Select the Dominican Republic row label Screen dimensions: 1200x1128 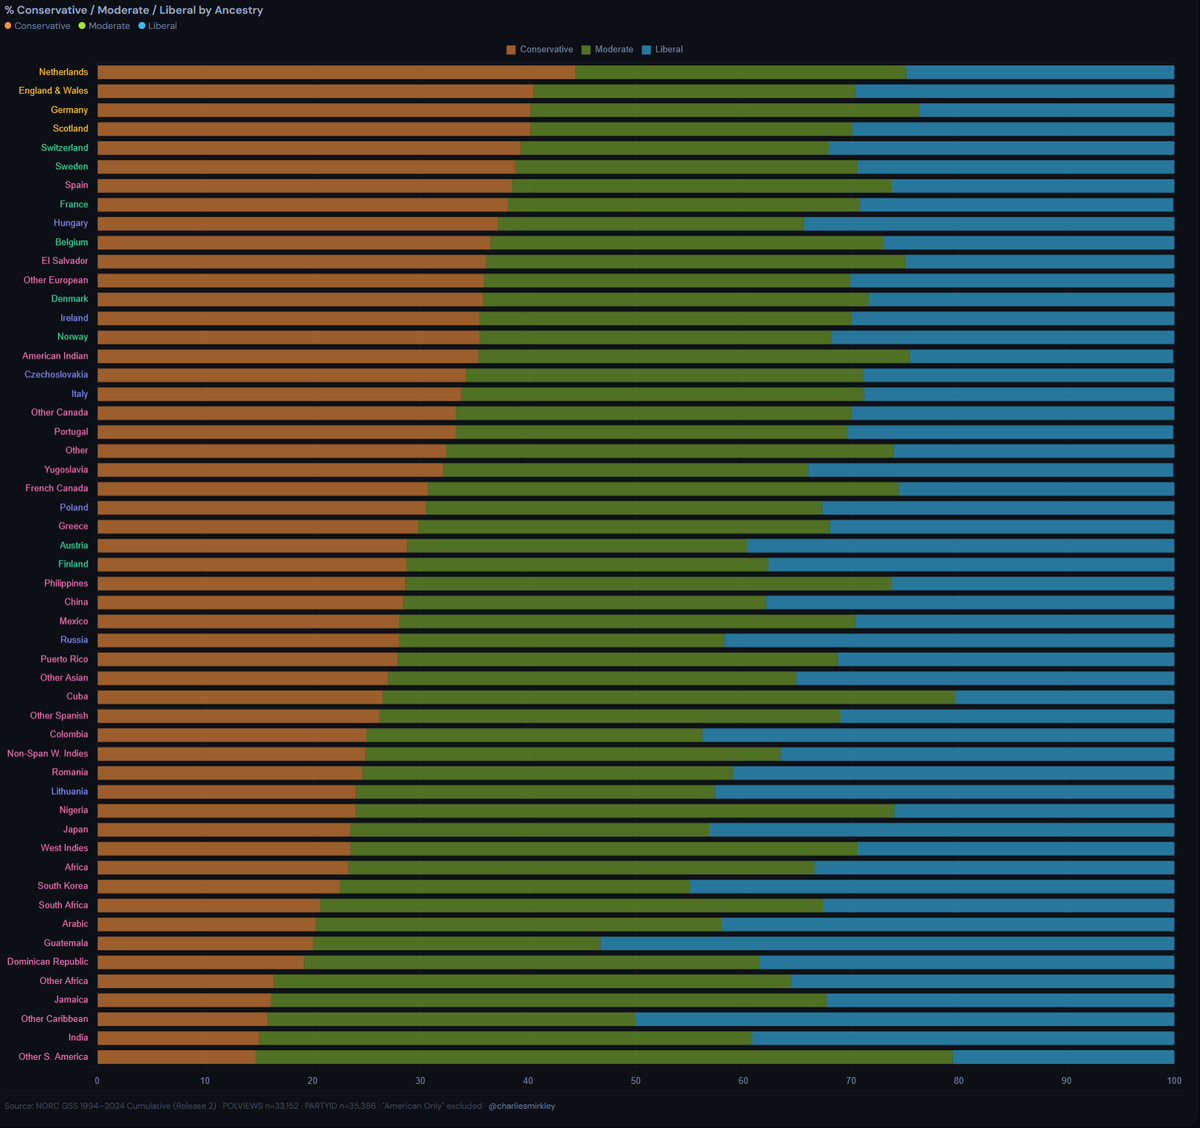[47, 962]
